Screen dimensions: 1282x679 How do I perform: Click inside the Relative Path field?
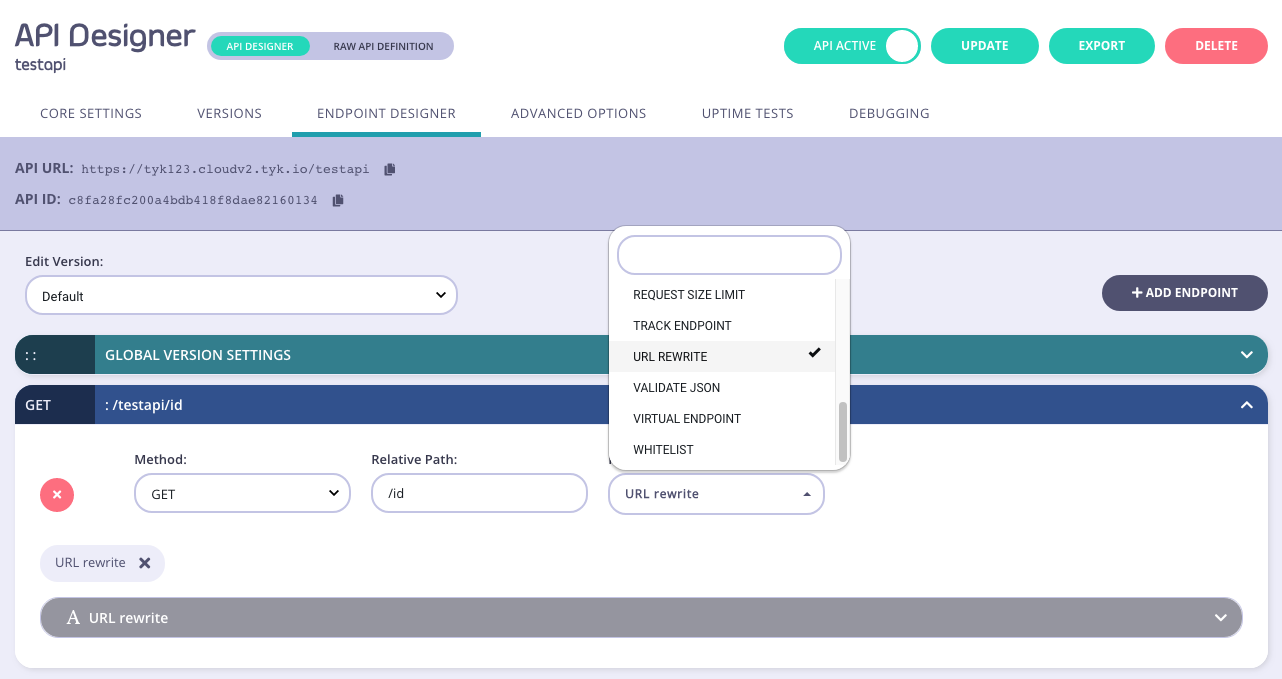(479, 493)
